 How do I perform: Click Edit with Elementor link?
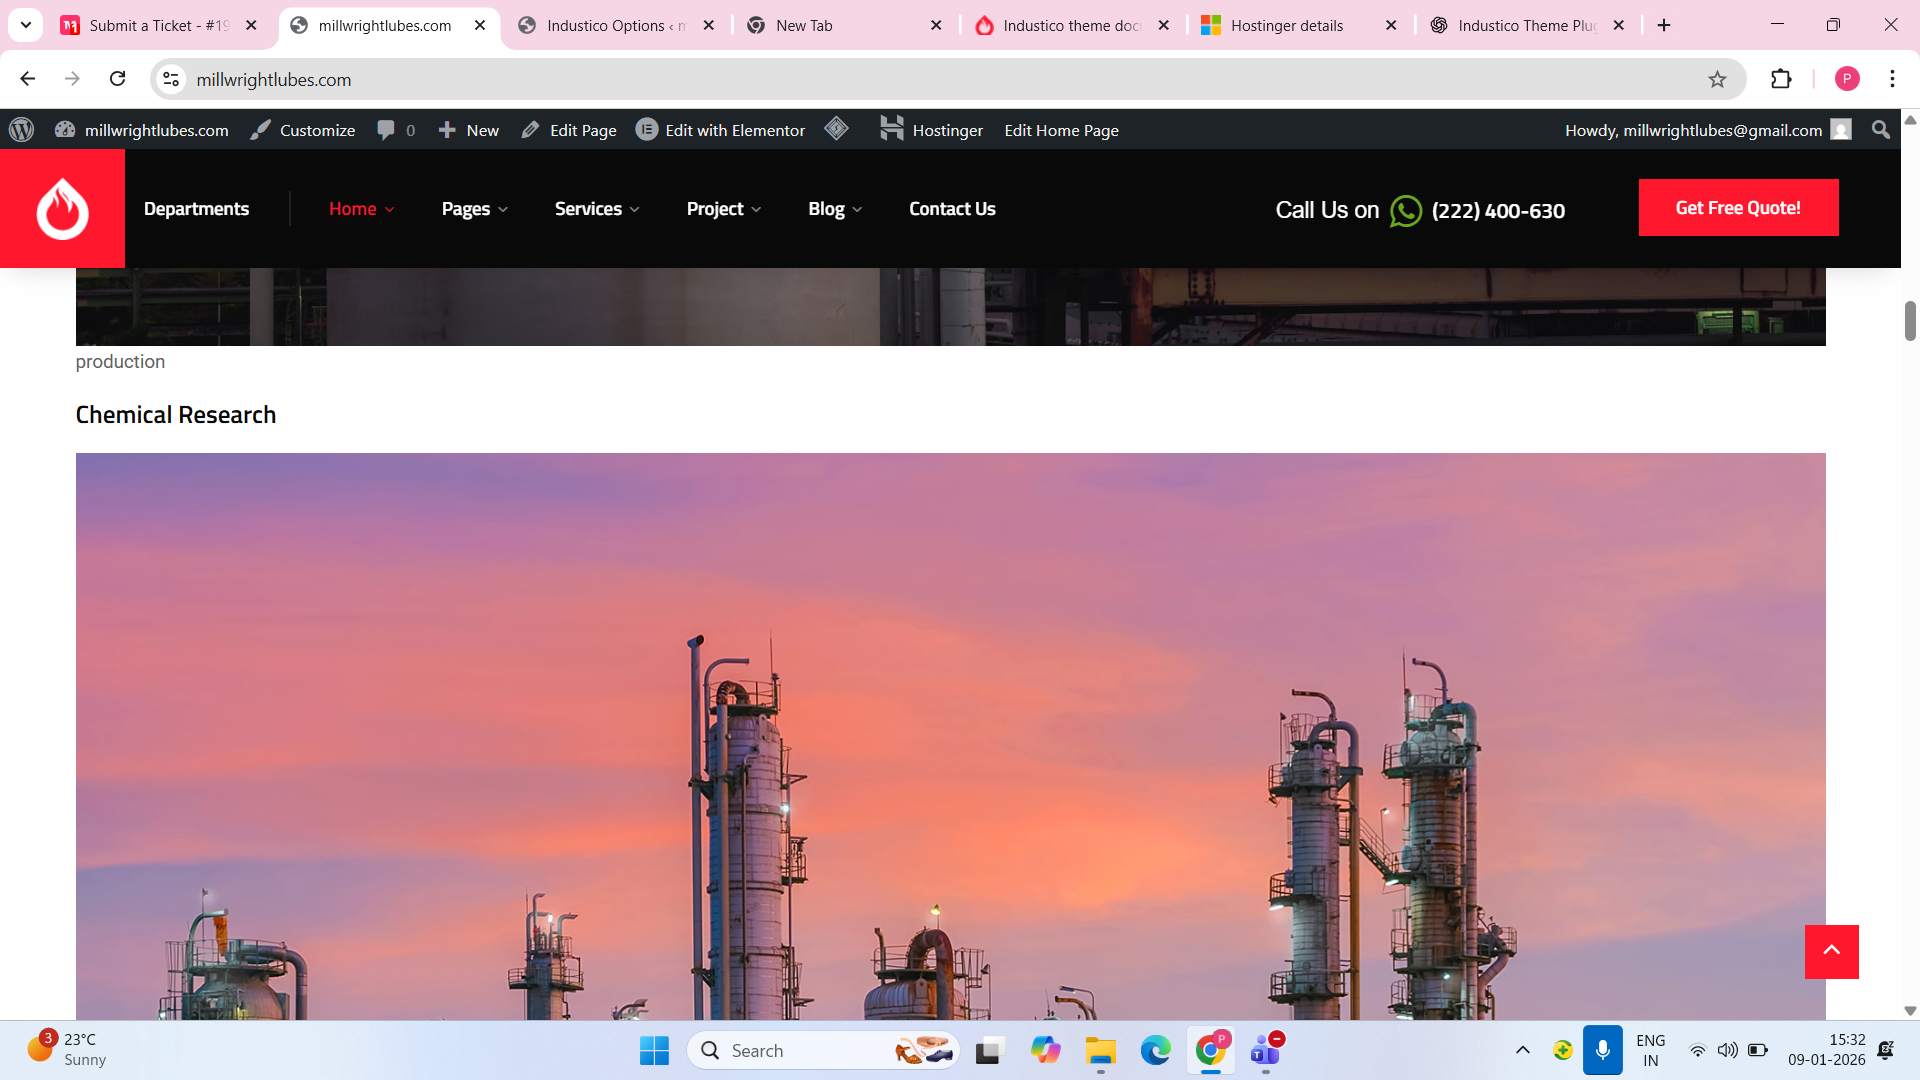coord(720,130)
